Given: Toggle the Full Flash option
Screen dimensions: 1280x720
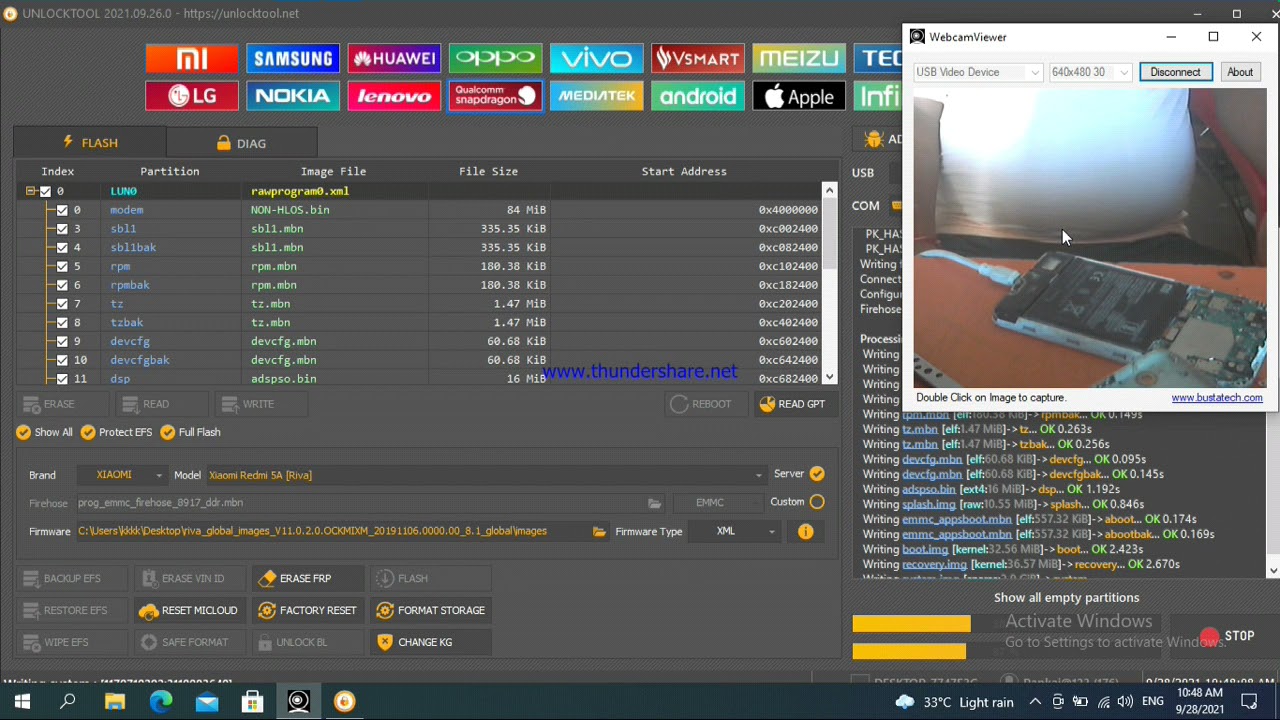Looking at the screenshot, I should click(190, 432).
